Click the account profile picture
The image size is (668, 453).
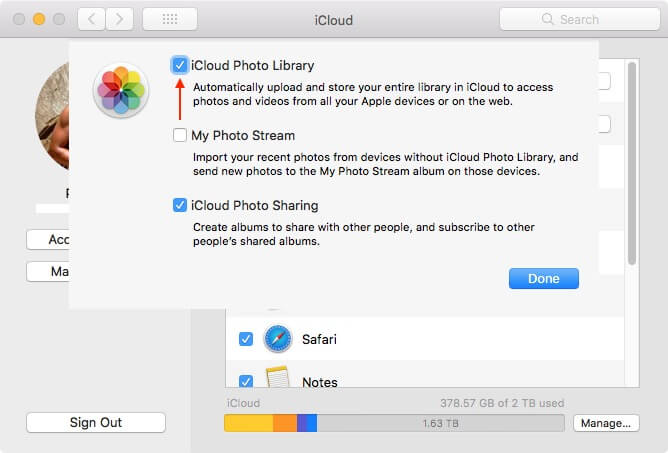[x=52, y=116]
